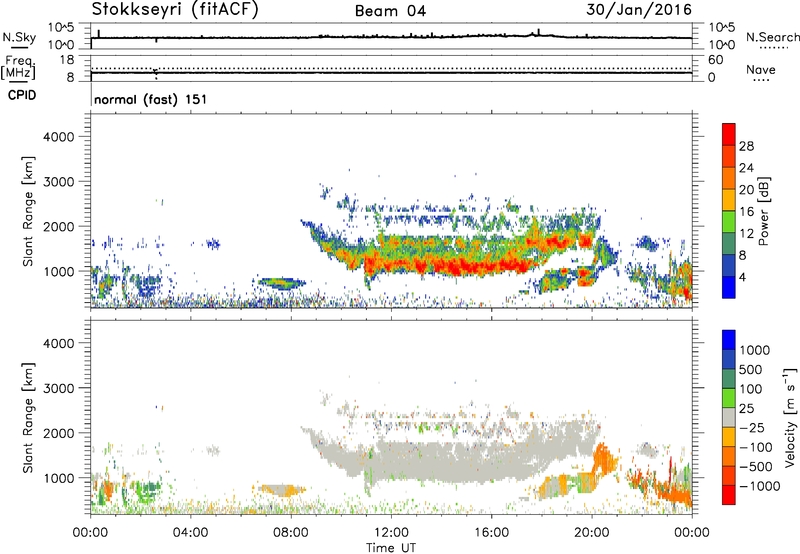Pick the bright blue bottom segment of Power colorbar
This screenshot has width=800, height=554.
pos(729,287)
